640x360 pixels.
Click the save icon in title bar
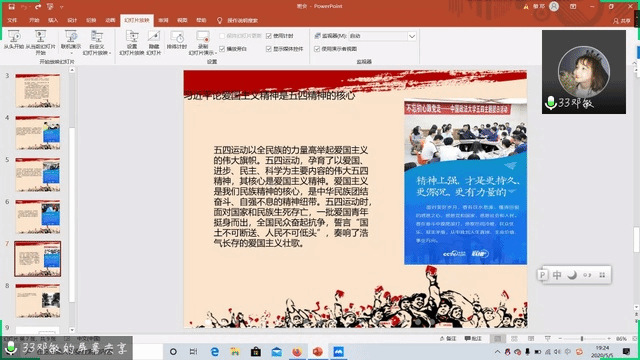coord(11,7)
